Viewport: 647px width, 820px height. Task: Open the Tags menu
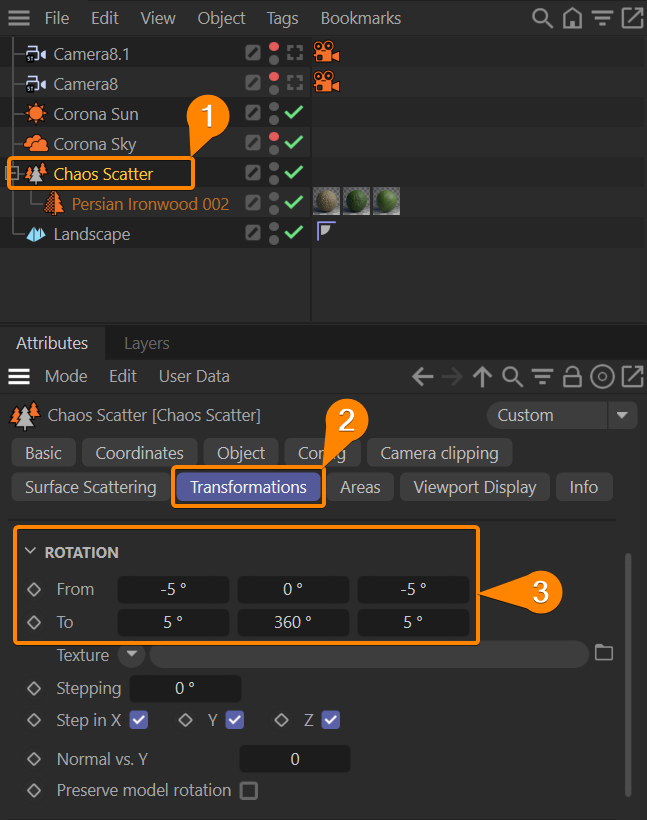tap(282, 18)
